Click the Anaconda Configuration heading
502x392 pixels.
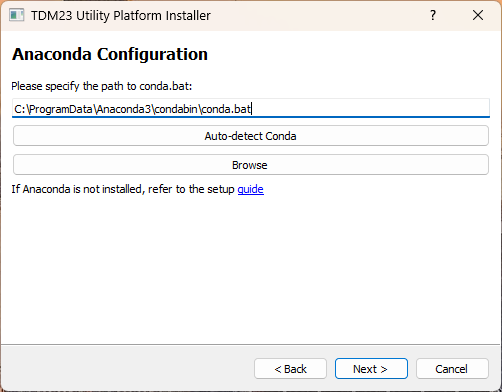click(x=110, y=54)
